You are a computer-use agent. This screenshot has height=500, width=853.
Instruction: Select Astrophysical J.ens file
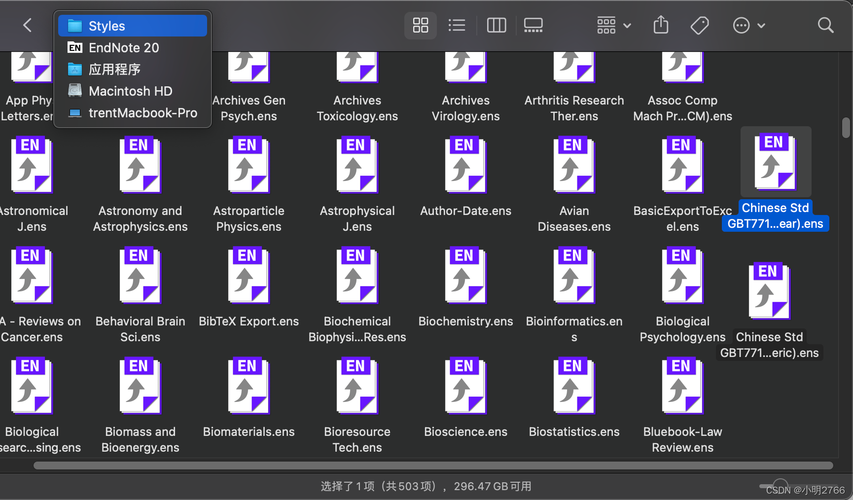(357, 185)
